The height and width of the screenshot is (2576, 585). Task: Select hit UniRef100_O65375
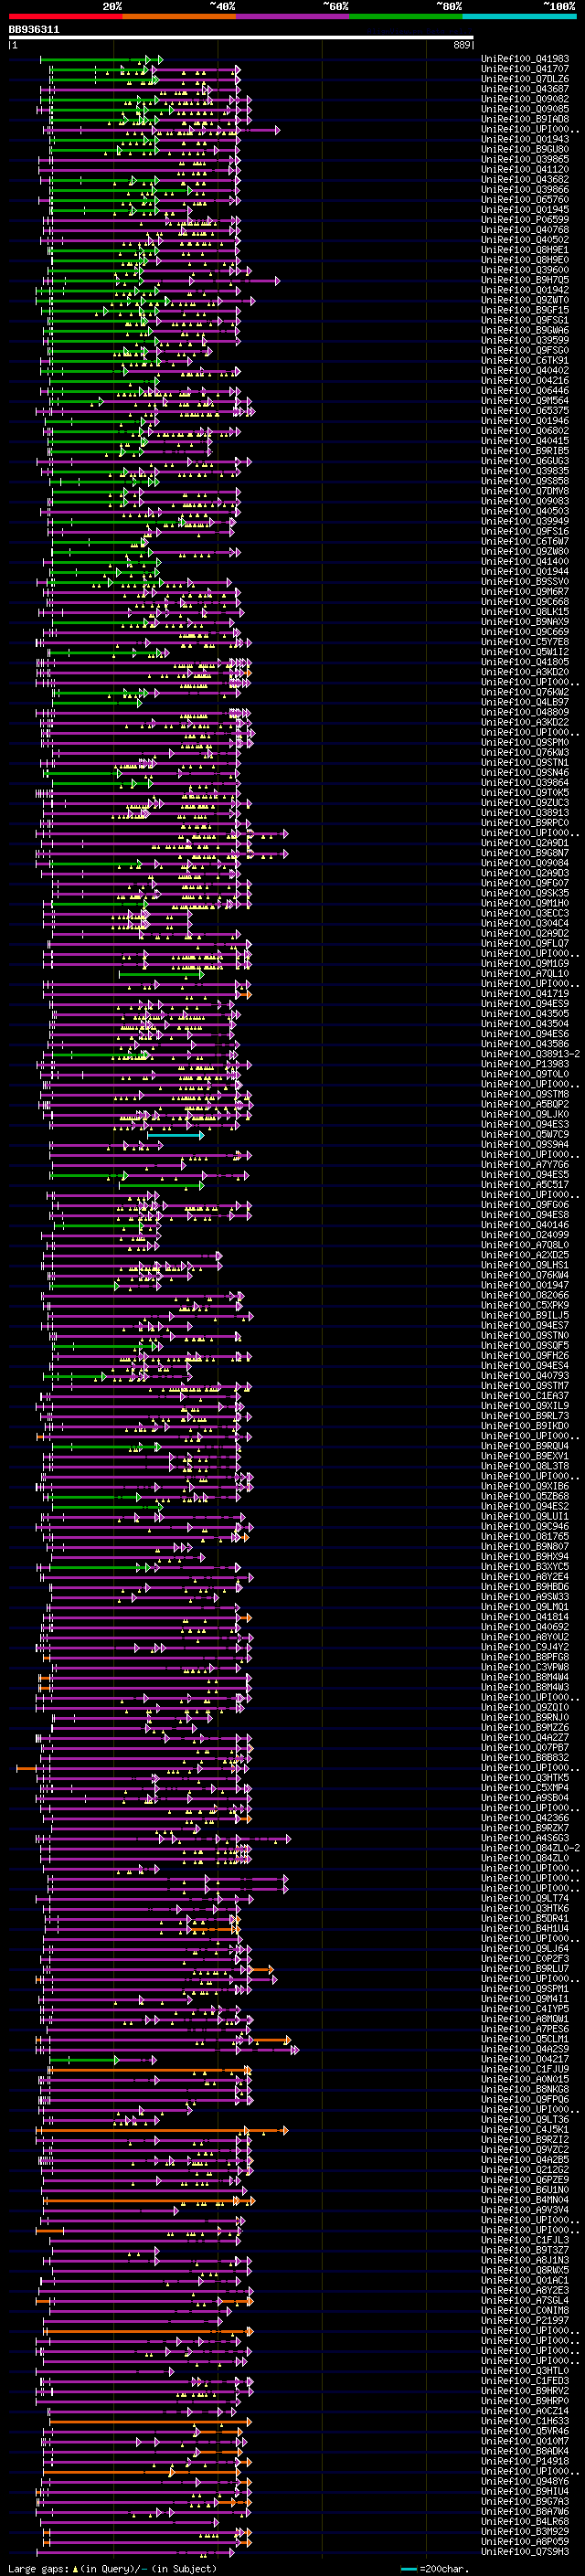pyautogui.click(x=525, y=411)
